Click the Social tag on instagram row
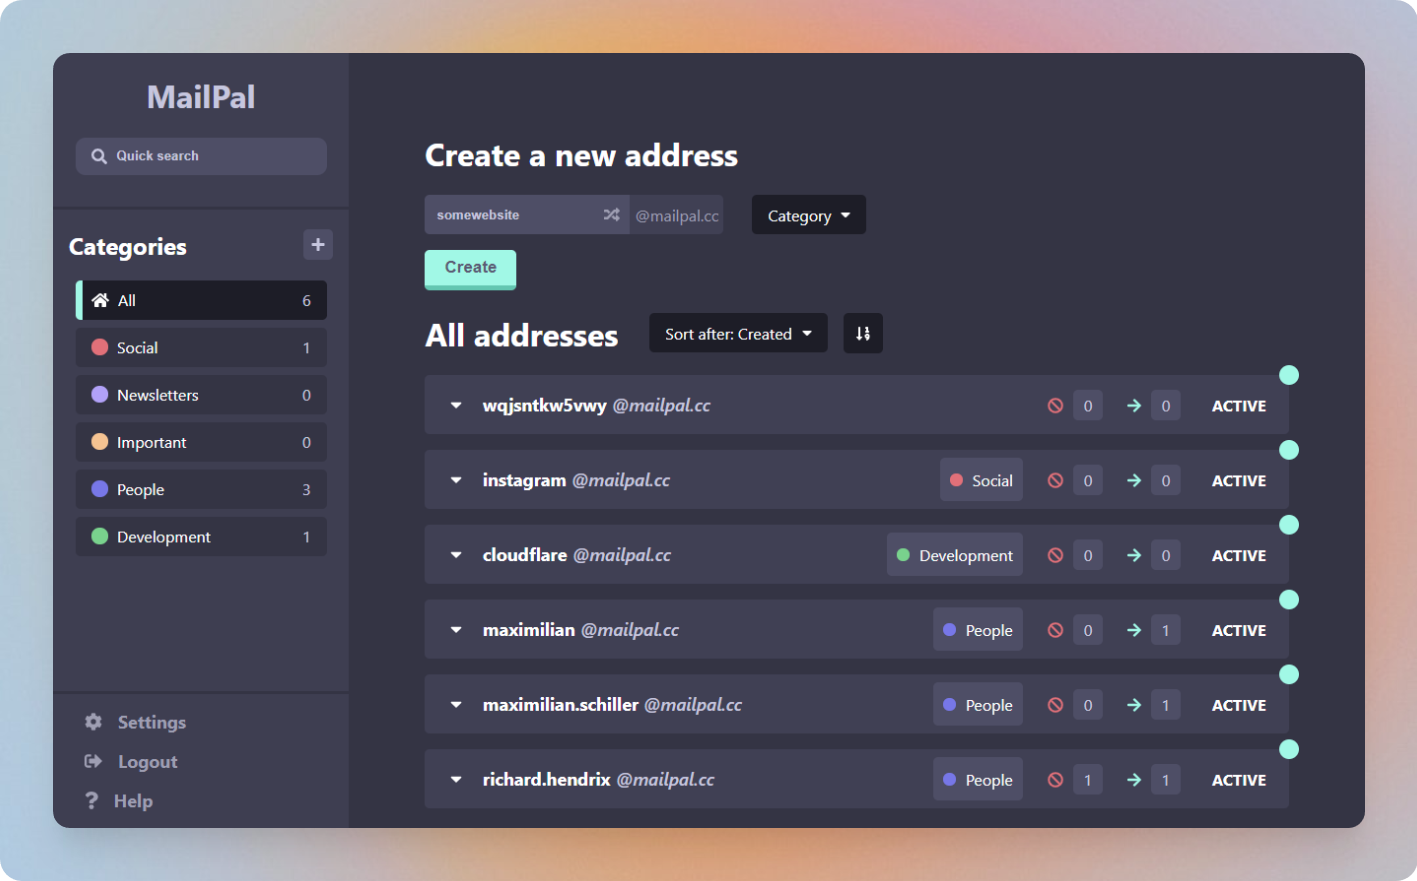Image resolution: width=1417 pixels, height=881 pixels. (x=981, y=481)
